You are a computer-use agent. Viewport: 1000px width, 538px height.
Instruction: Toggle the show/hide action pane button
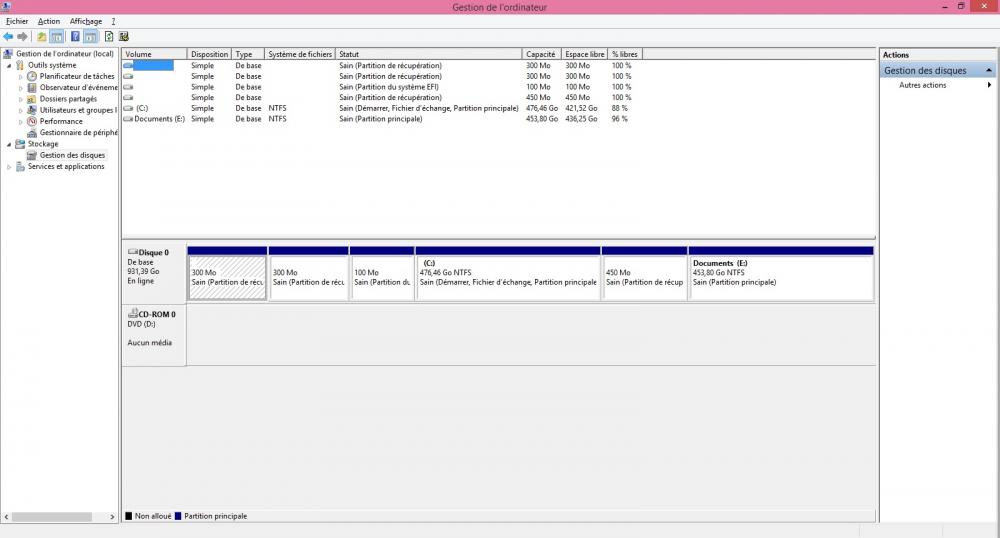(91, 37)
